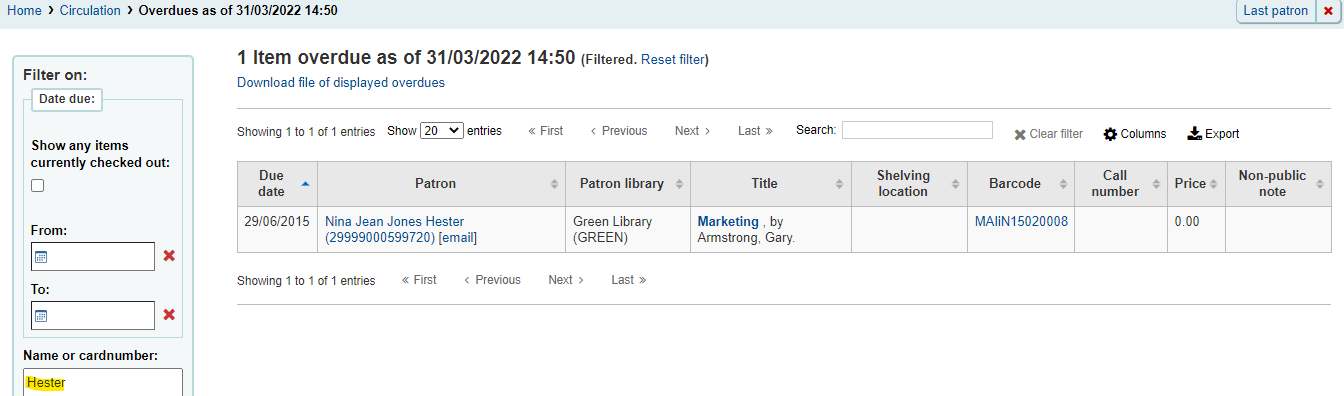Close the Last patron box with X
The height and width of the screenshot is (396, 1344).
point(1329,11)
